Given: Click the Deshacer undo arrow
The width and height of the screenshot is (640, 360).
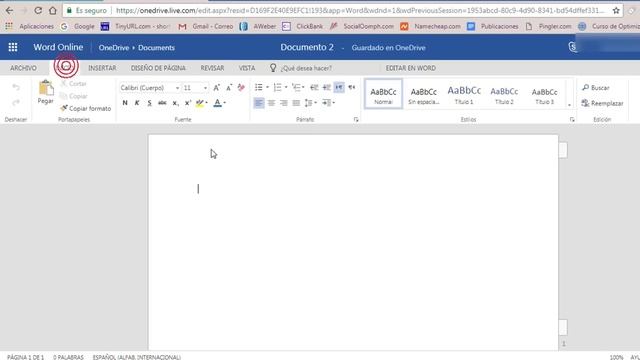Looking at the screenshot, I should (x=16, y=87).
